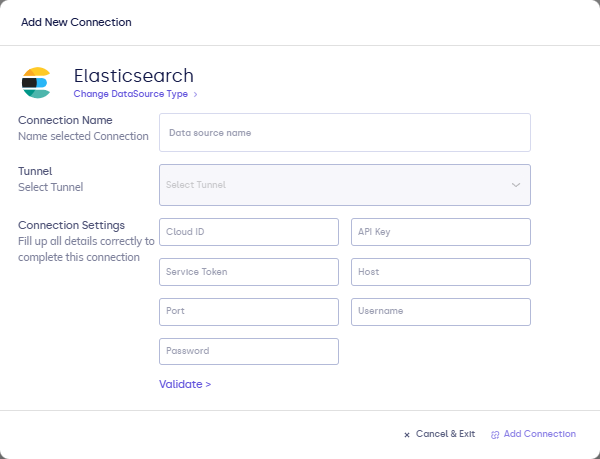Expand the tunnel list with the chevron arrow
The height and width of the screenshot is (459, 600).
(516, 185)
